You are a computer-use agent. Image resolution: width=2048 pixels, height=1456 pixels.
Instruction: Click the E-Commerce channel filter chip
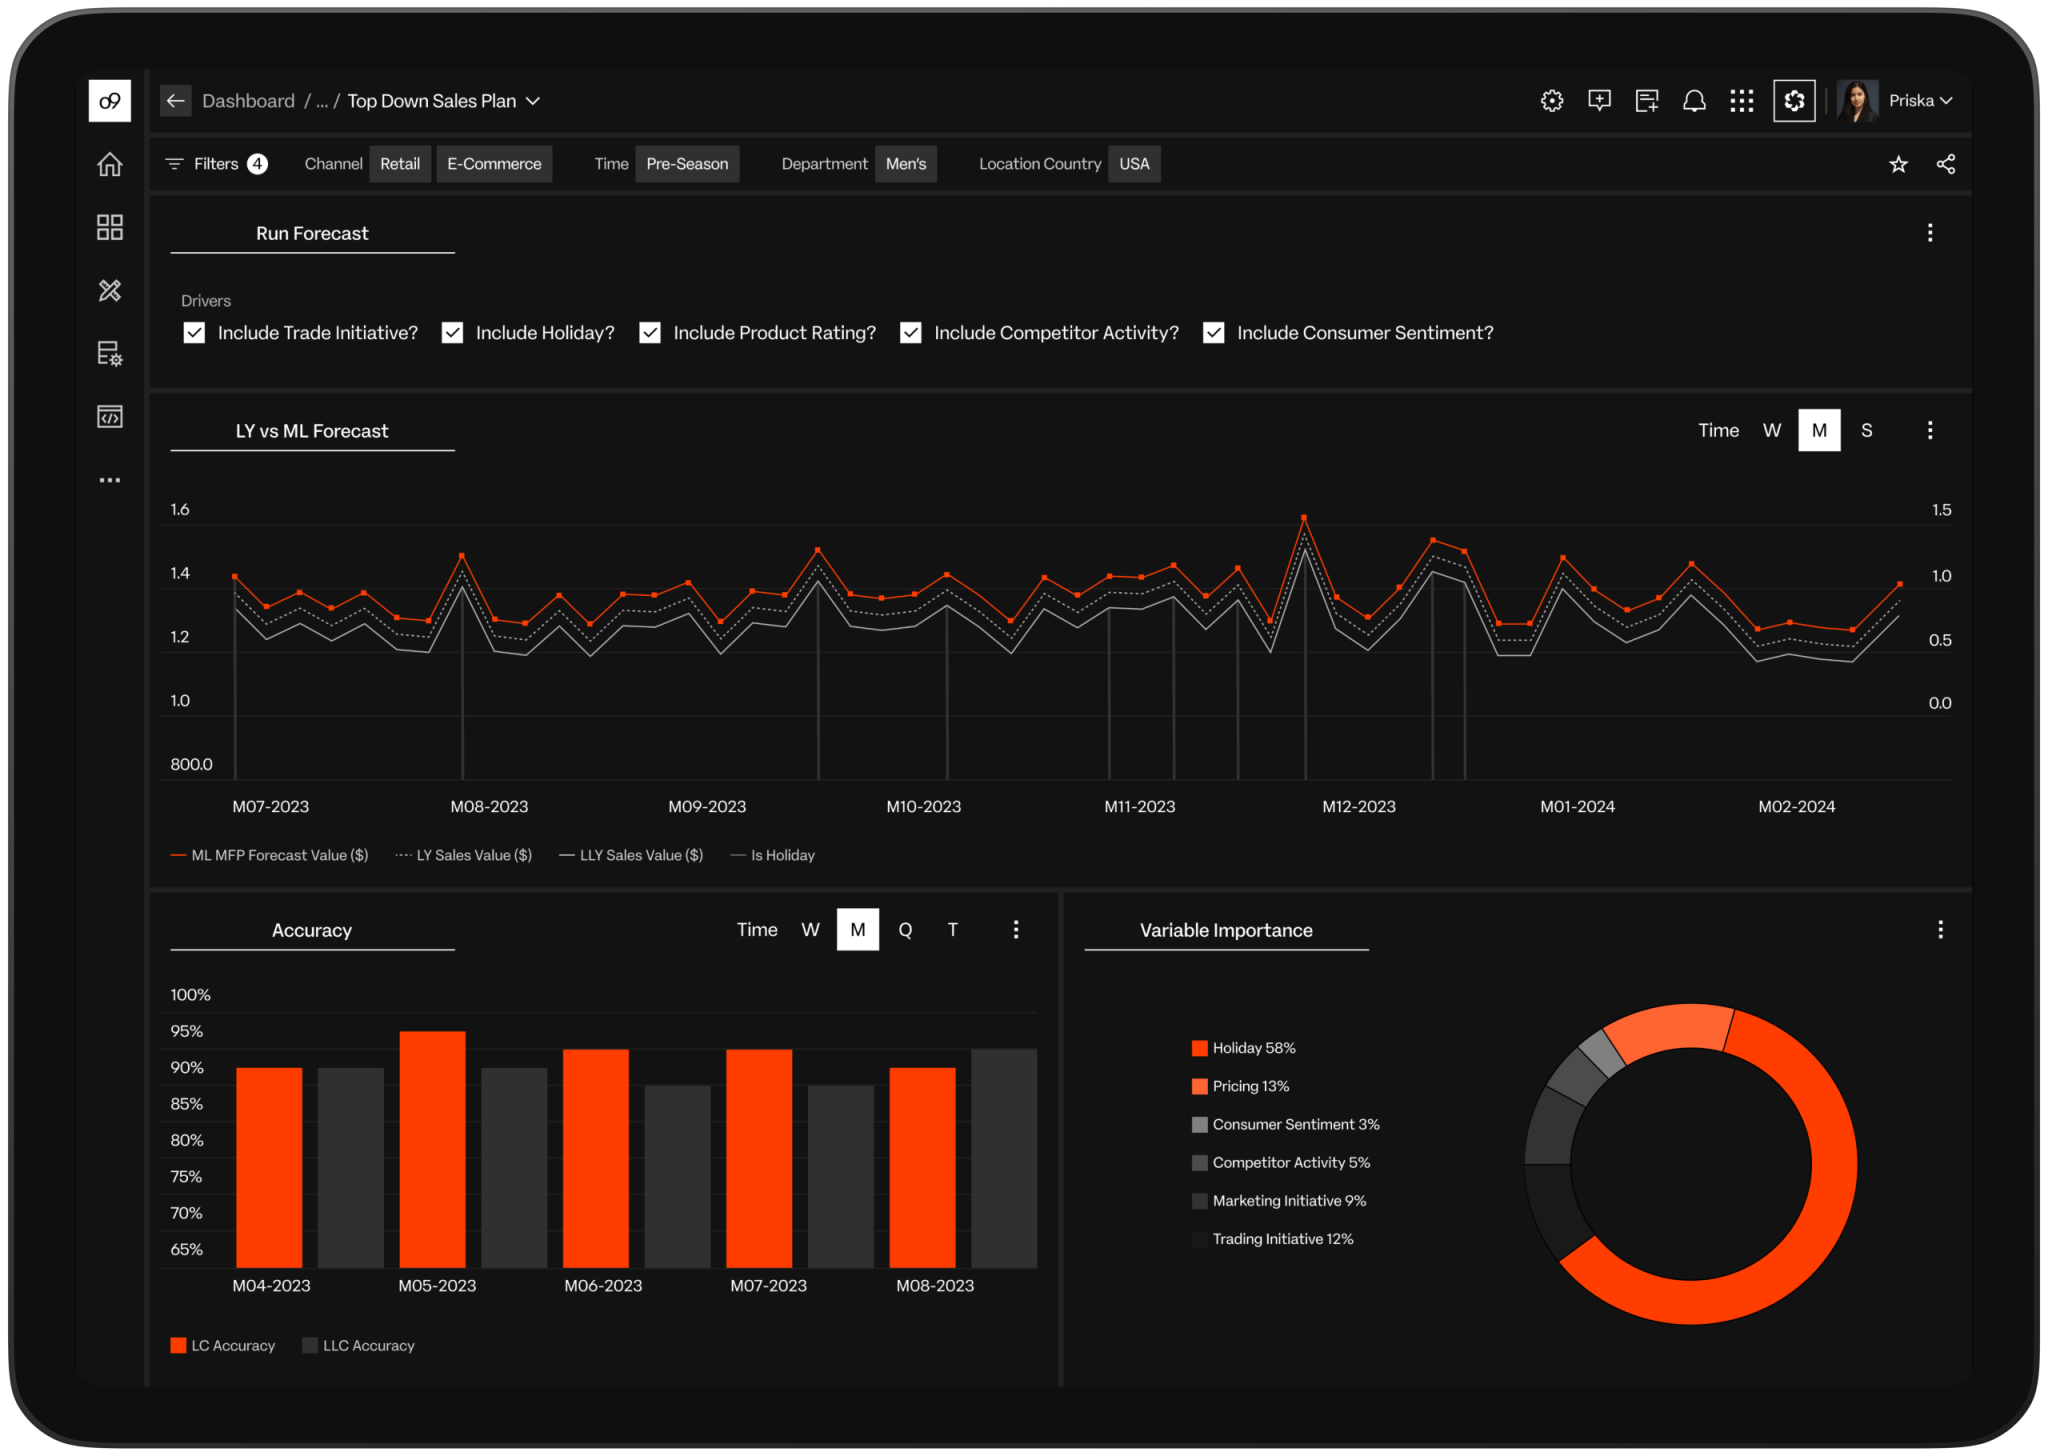pos(494,164)
